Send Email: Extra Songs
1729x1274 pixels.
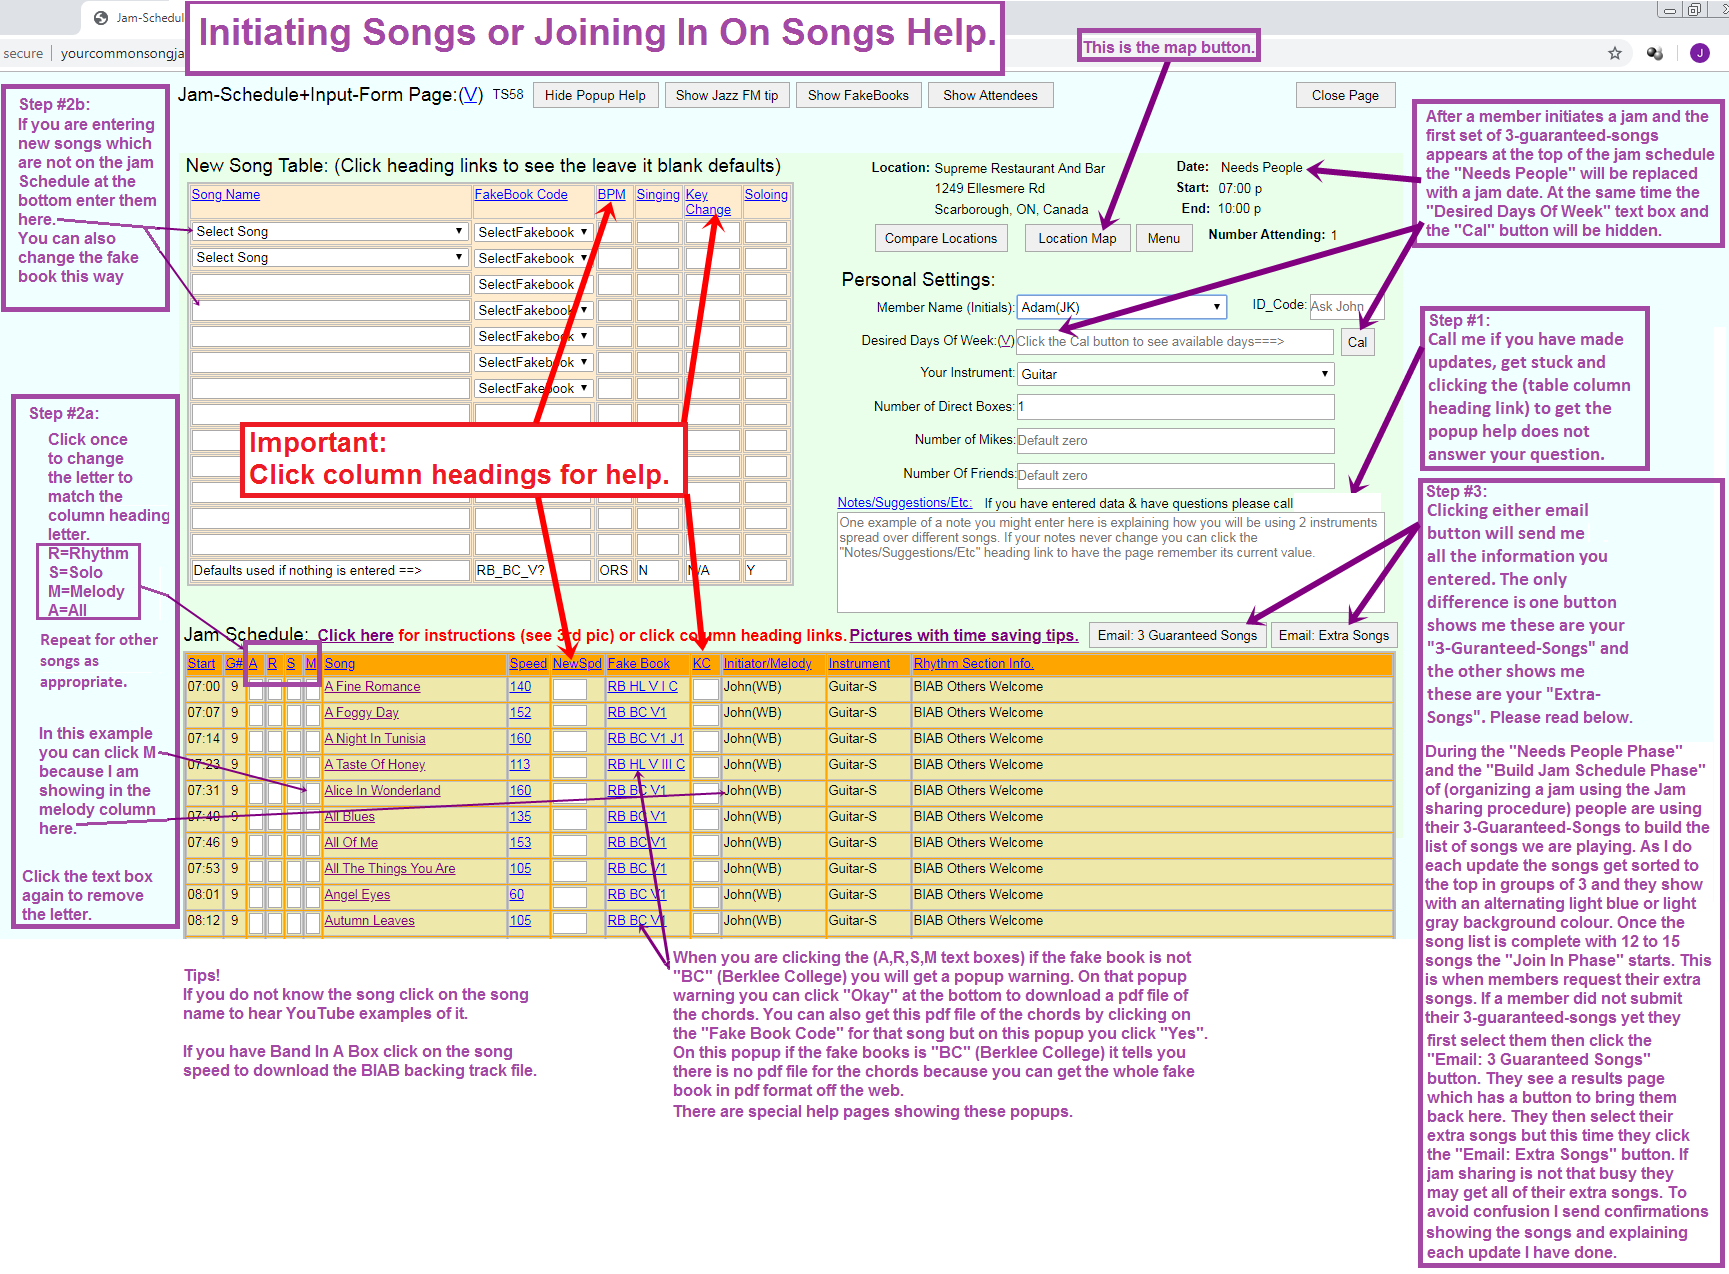(1333, 635)
